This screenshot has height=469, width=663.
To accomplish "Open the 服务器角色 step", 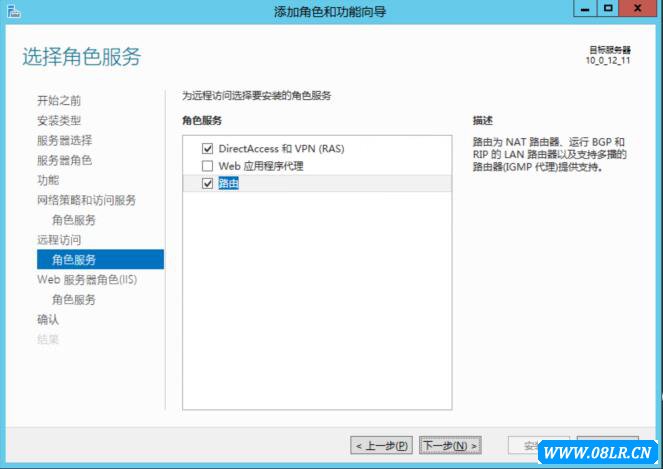I will 64,160.
